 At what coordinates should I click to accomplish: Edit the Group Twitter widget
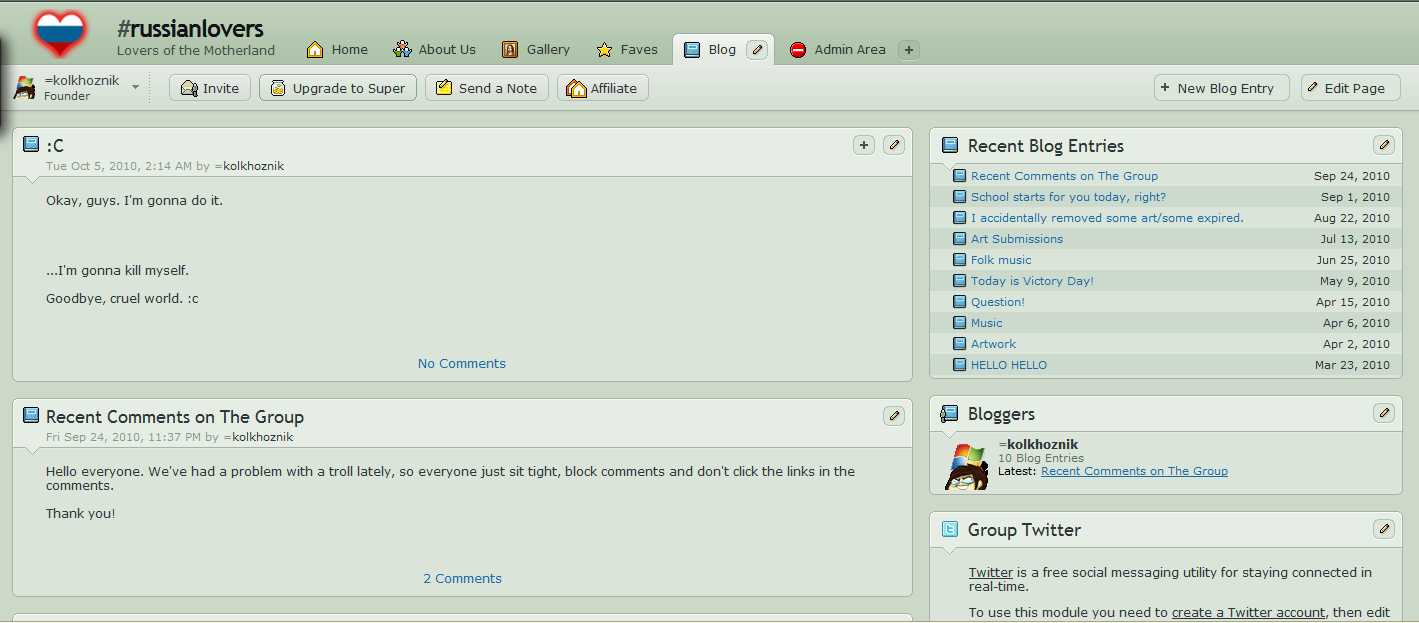pyautogui.click(x=1384, y=528)
